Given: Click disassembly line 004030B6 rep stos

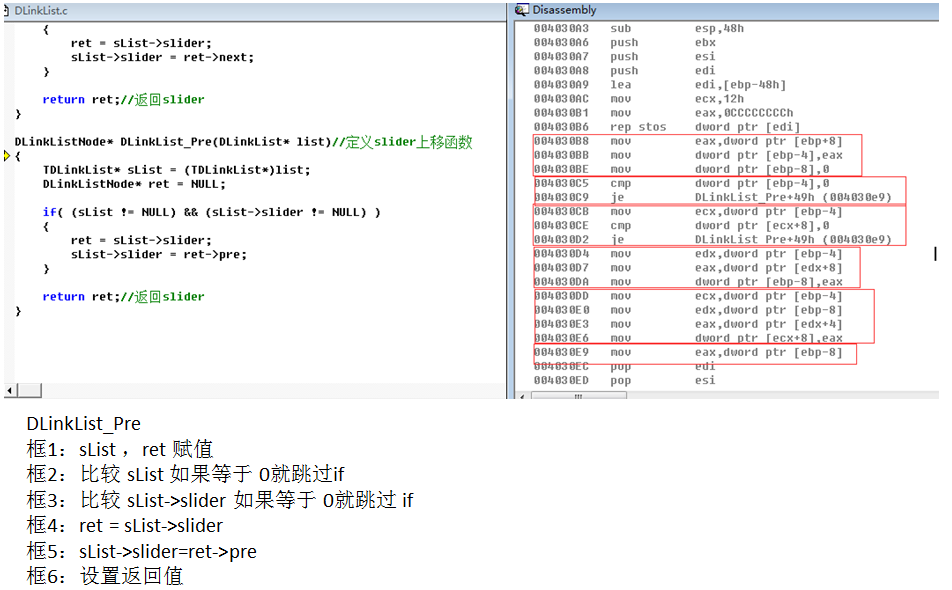Looking at the screenshot, I should click(x=667, y=127).
